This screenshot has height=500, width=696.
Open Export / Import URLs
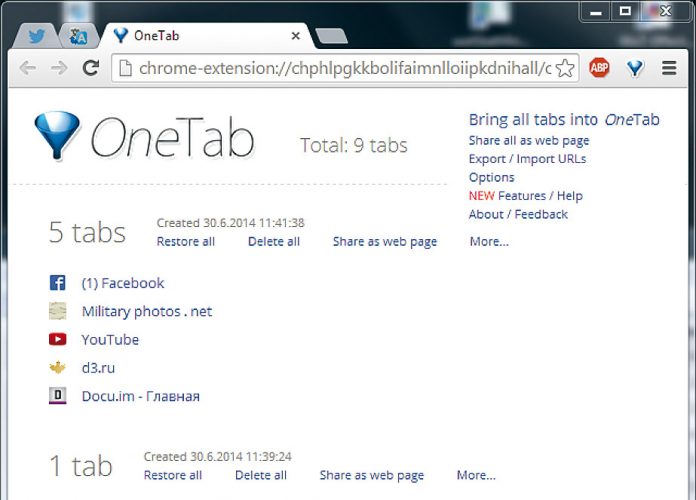[x=527, y=159]
